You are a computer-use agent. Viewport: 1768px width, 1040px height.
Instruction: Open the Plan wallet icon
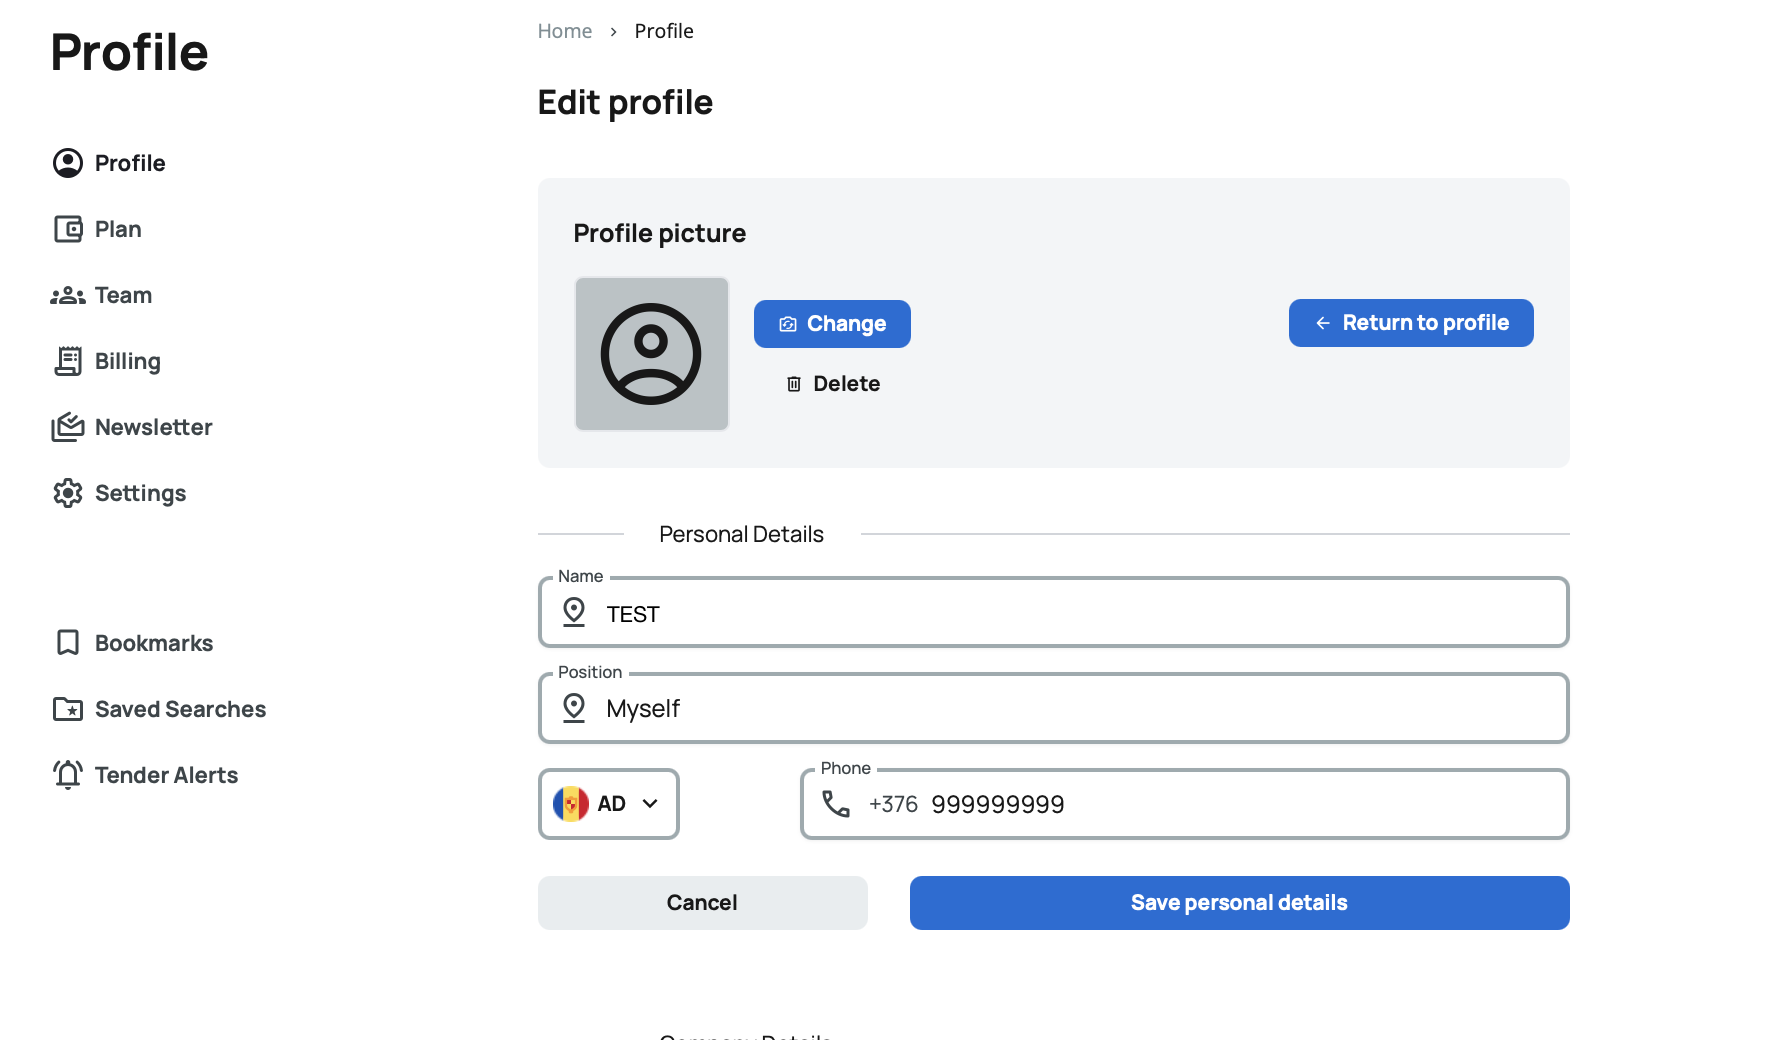[68, 229]
